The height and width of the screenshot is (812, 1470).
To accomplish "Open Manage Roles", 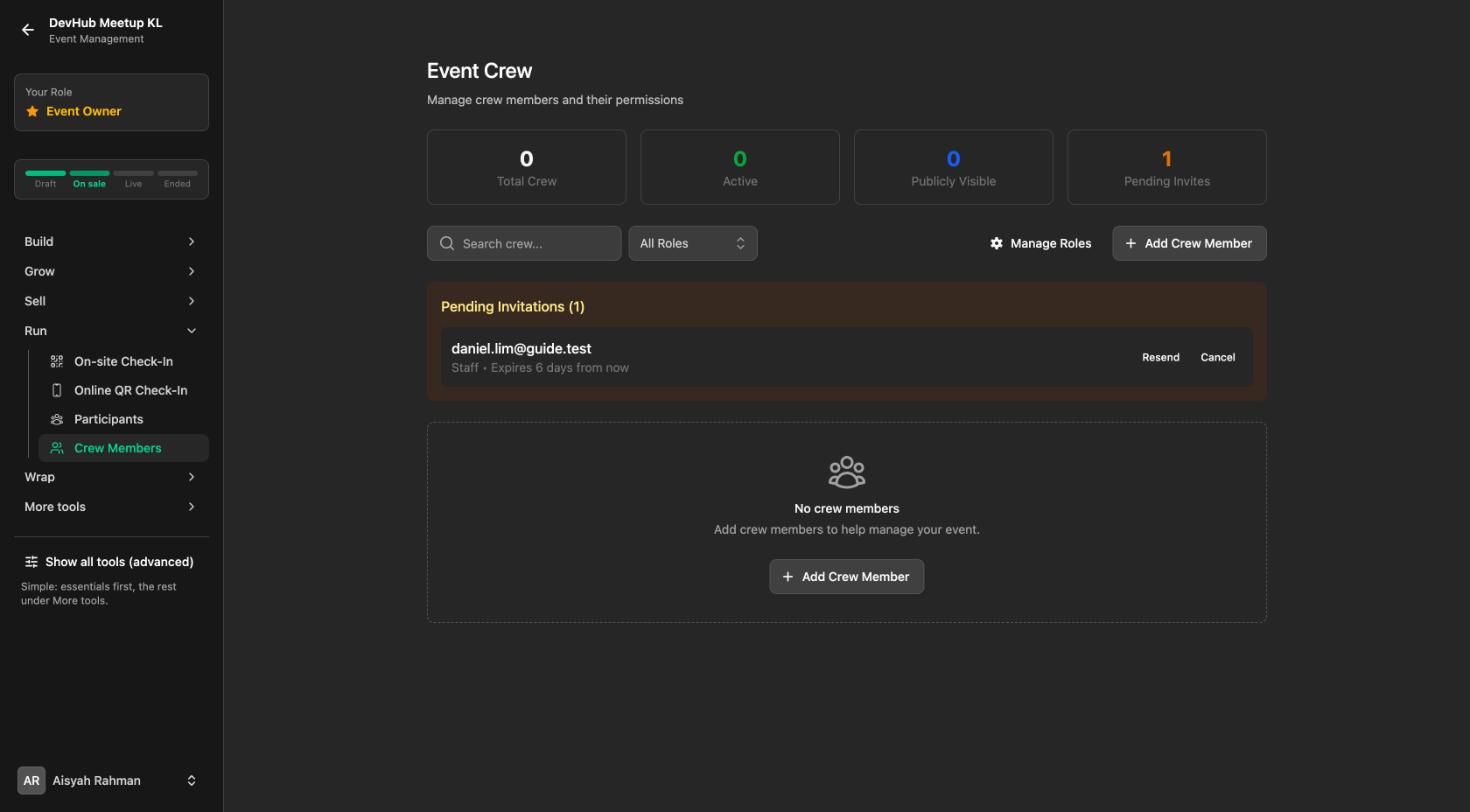I will (x=1041, y=243).
